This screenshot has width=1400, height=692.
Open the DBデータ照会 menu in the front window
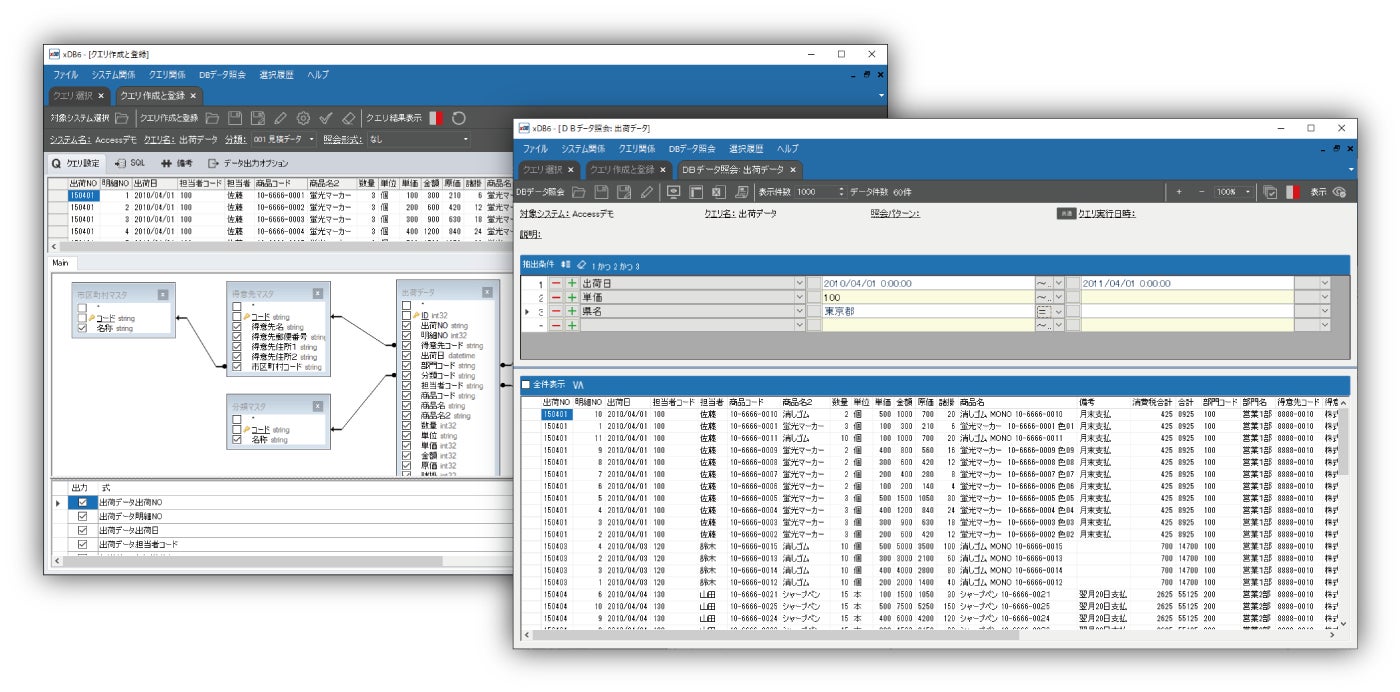point(692,148)
